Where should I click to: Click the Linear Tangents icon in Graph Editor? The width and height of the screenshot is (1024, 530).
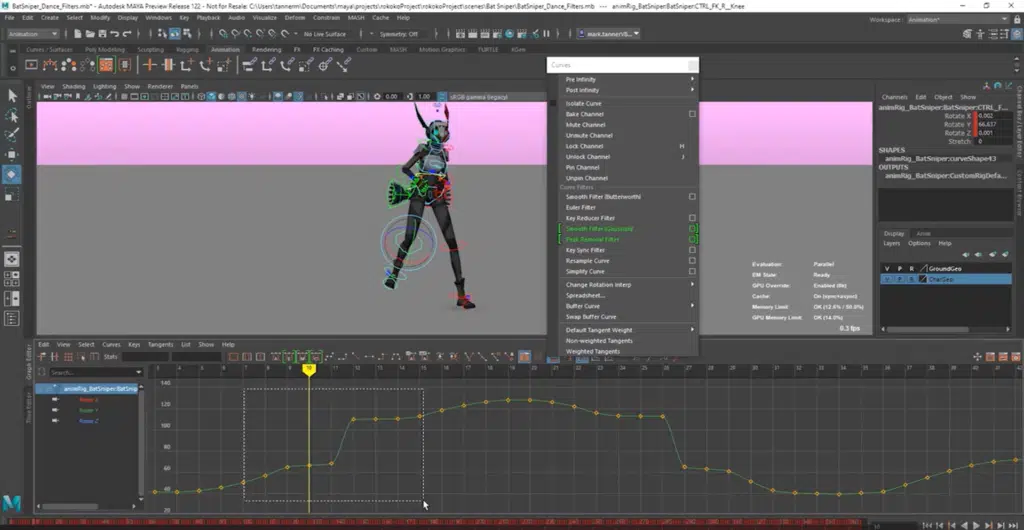tap(355, 357)
